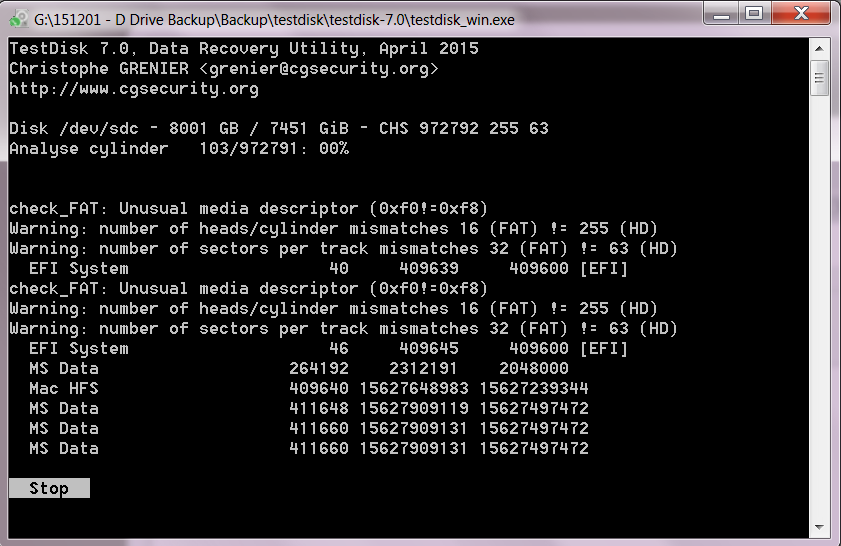Click the scrollbar down arrow
The width and height of the screenshot is (841, 546).
click(x=819, y=527)
